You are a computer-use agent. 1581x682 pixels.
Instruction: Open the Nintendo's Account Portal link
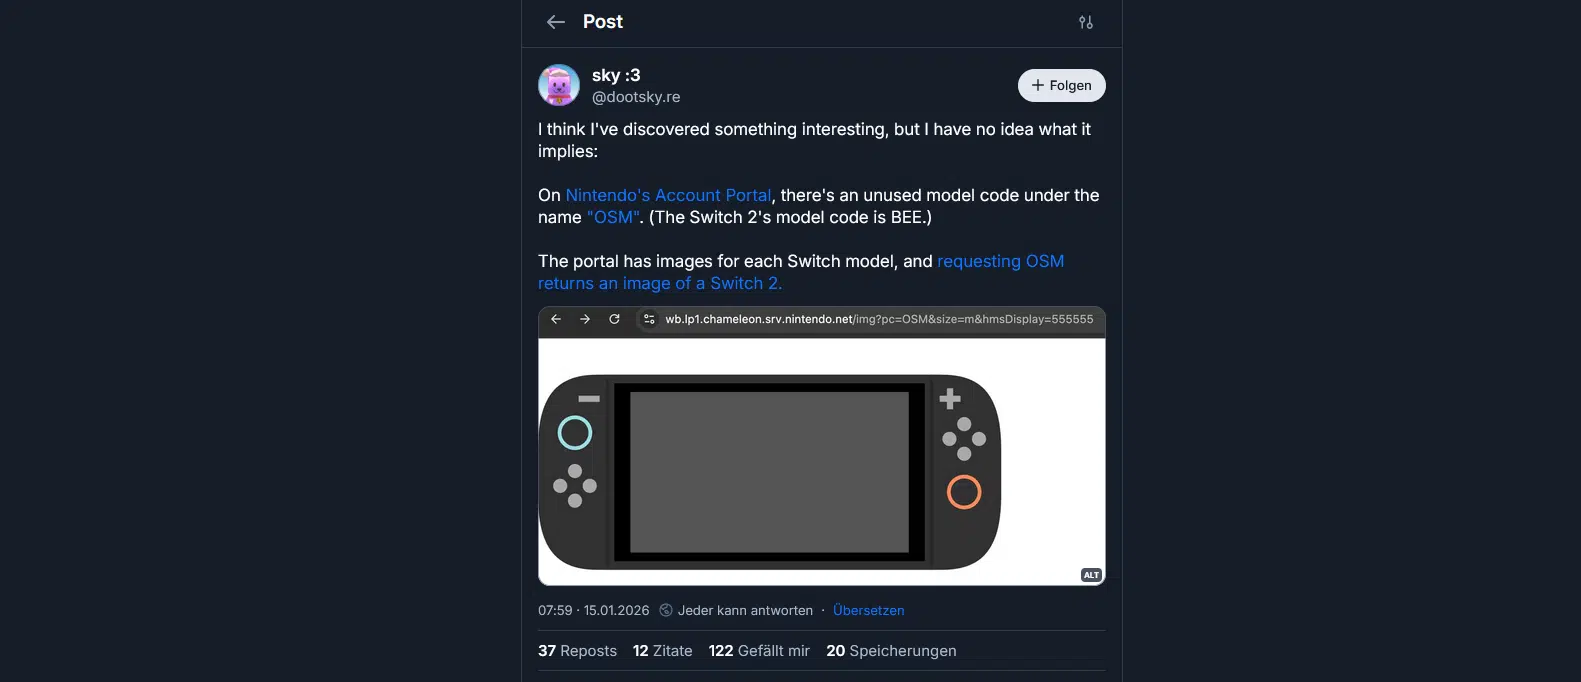668,195
